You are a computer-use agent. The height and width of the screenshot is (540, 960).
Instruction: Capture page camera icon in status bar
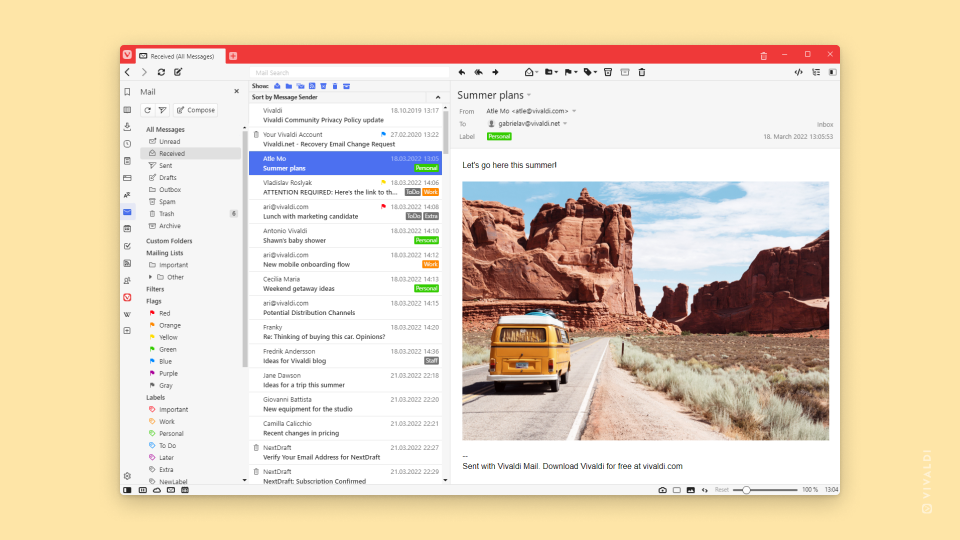662,490
